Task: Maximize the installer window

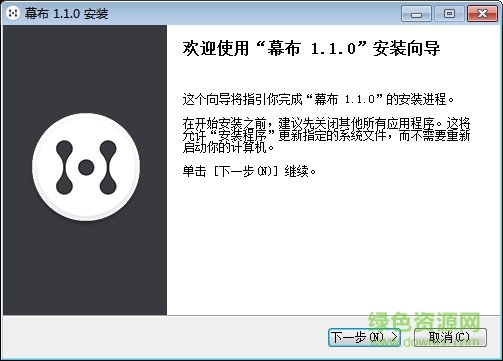Action: click(x=449, y=14)
